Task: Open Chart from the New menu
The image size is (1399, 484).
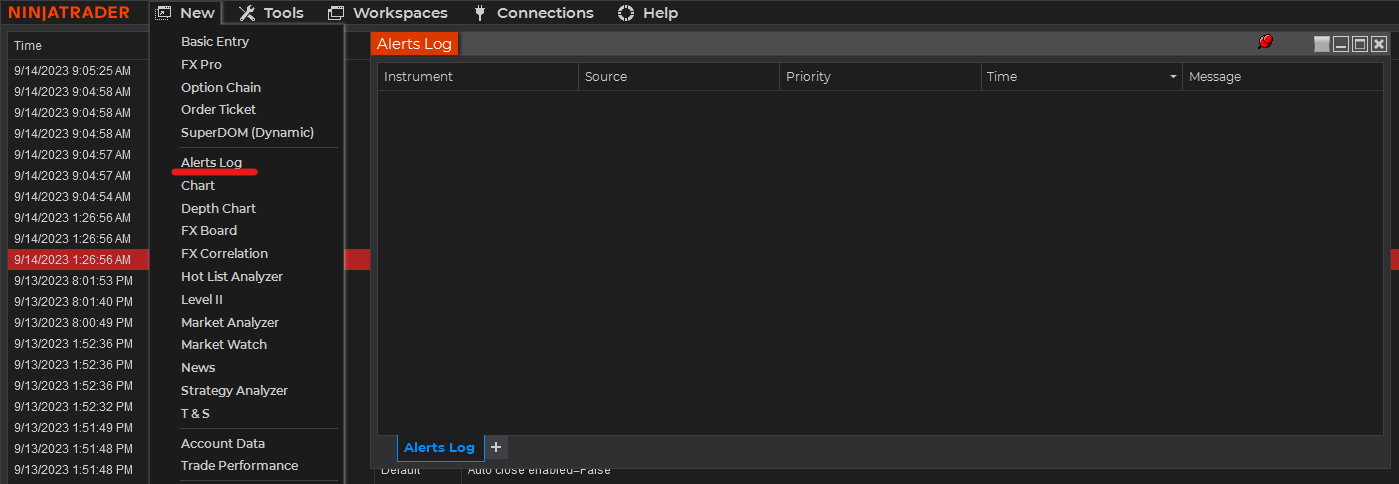Action: pos(198,185)
